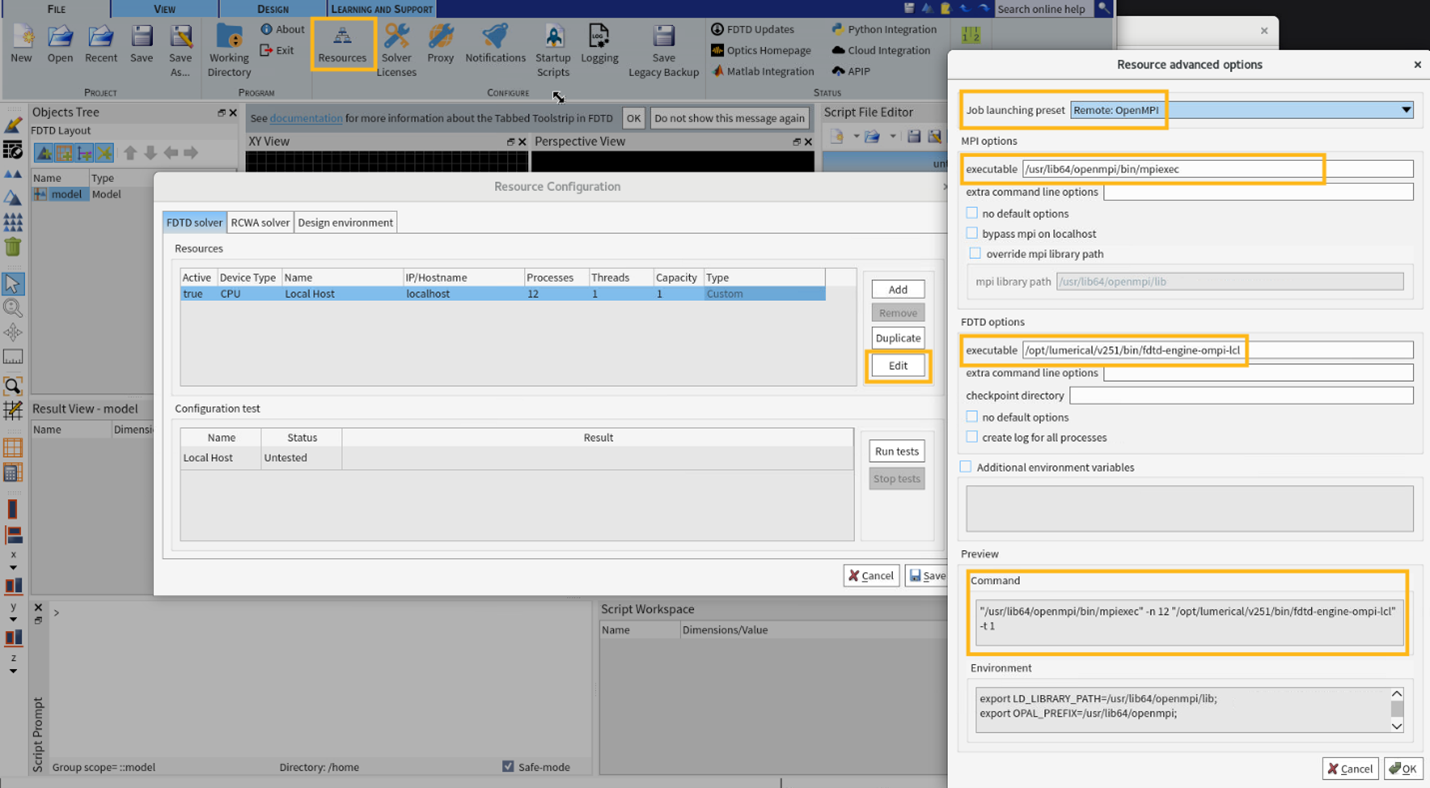Open Python Integration status item
Image resolution: width=1430 pixels, height=788 pixels.
[883, 29]
